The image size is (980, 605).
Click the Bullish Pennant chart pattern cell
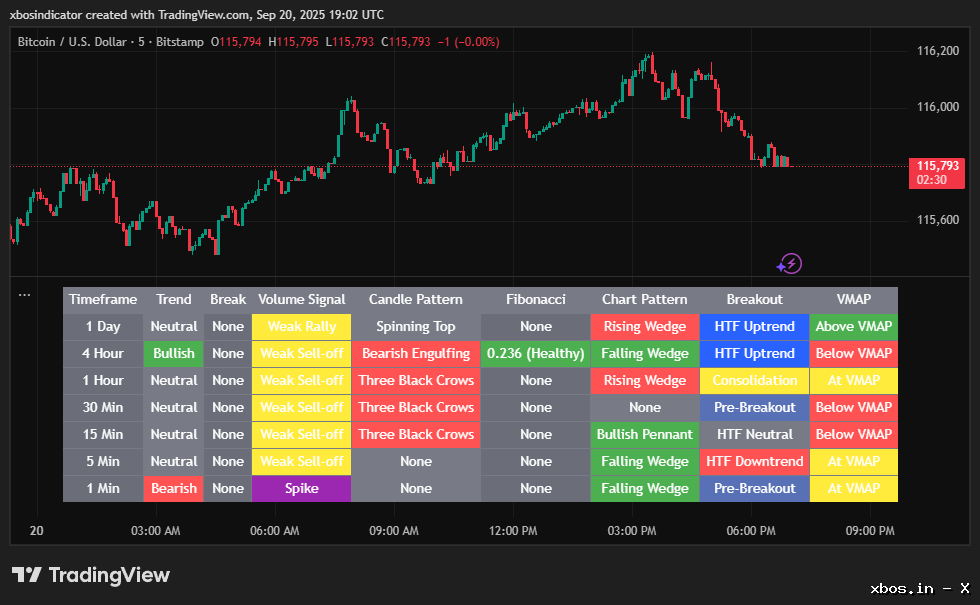click(644, 434)
